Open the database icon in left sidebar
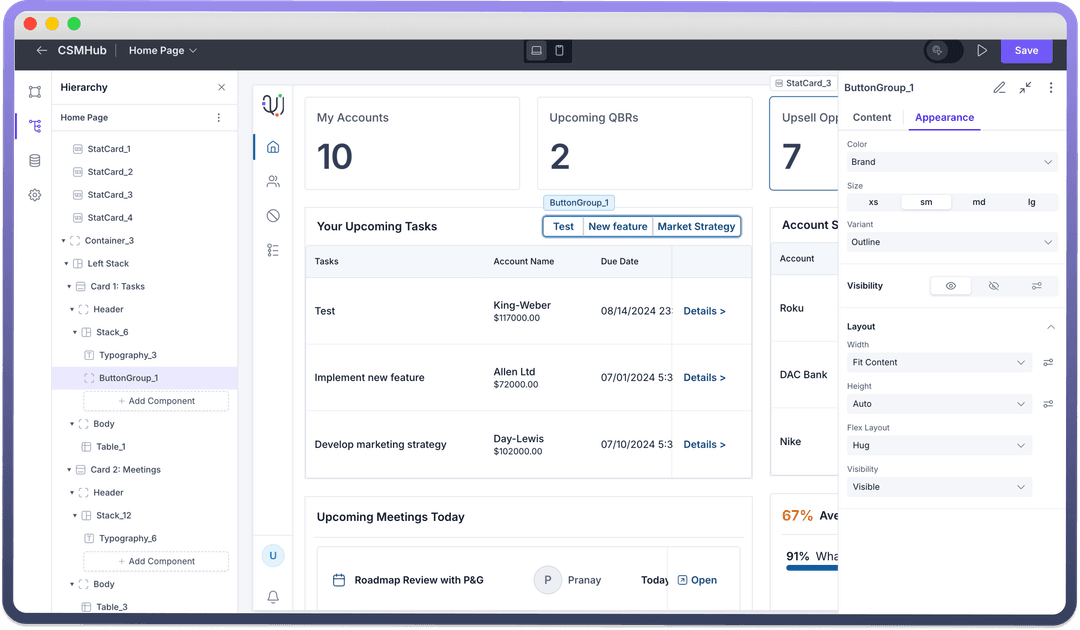1080x630 pixels. click(x=35, y=161)
